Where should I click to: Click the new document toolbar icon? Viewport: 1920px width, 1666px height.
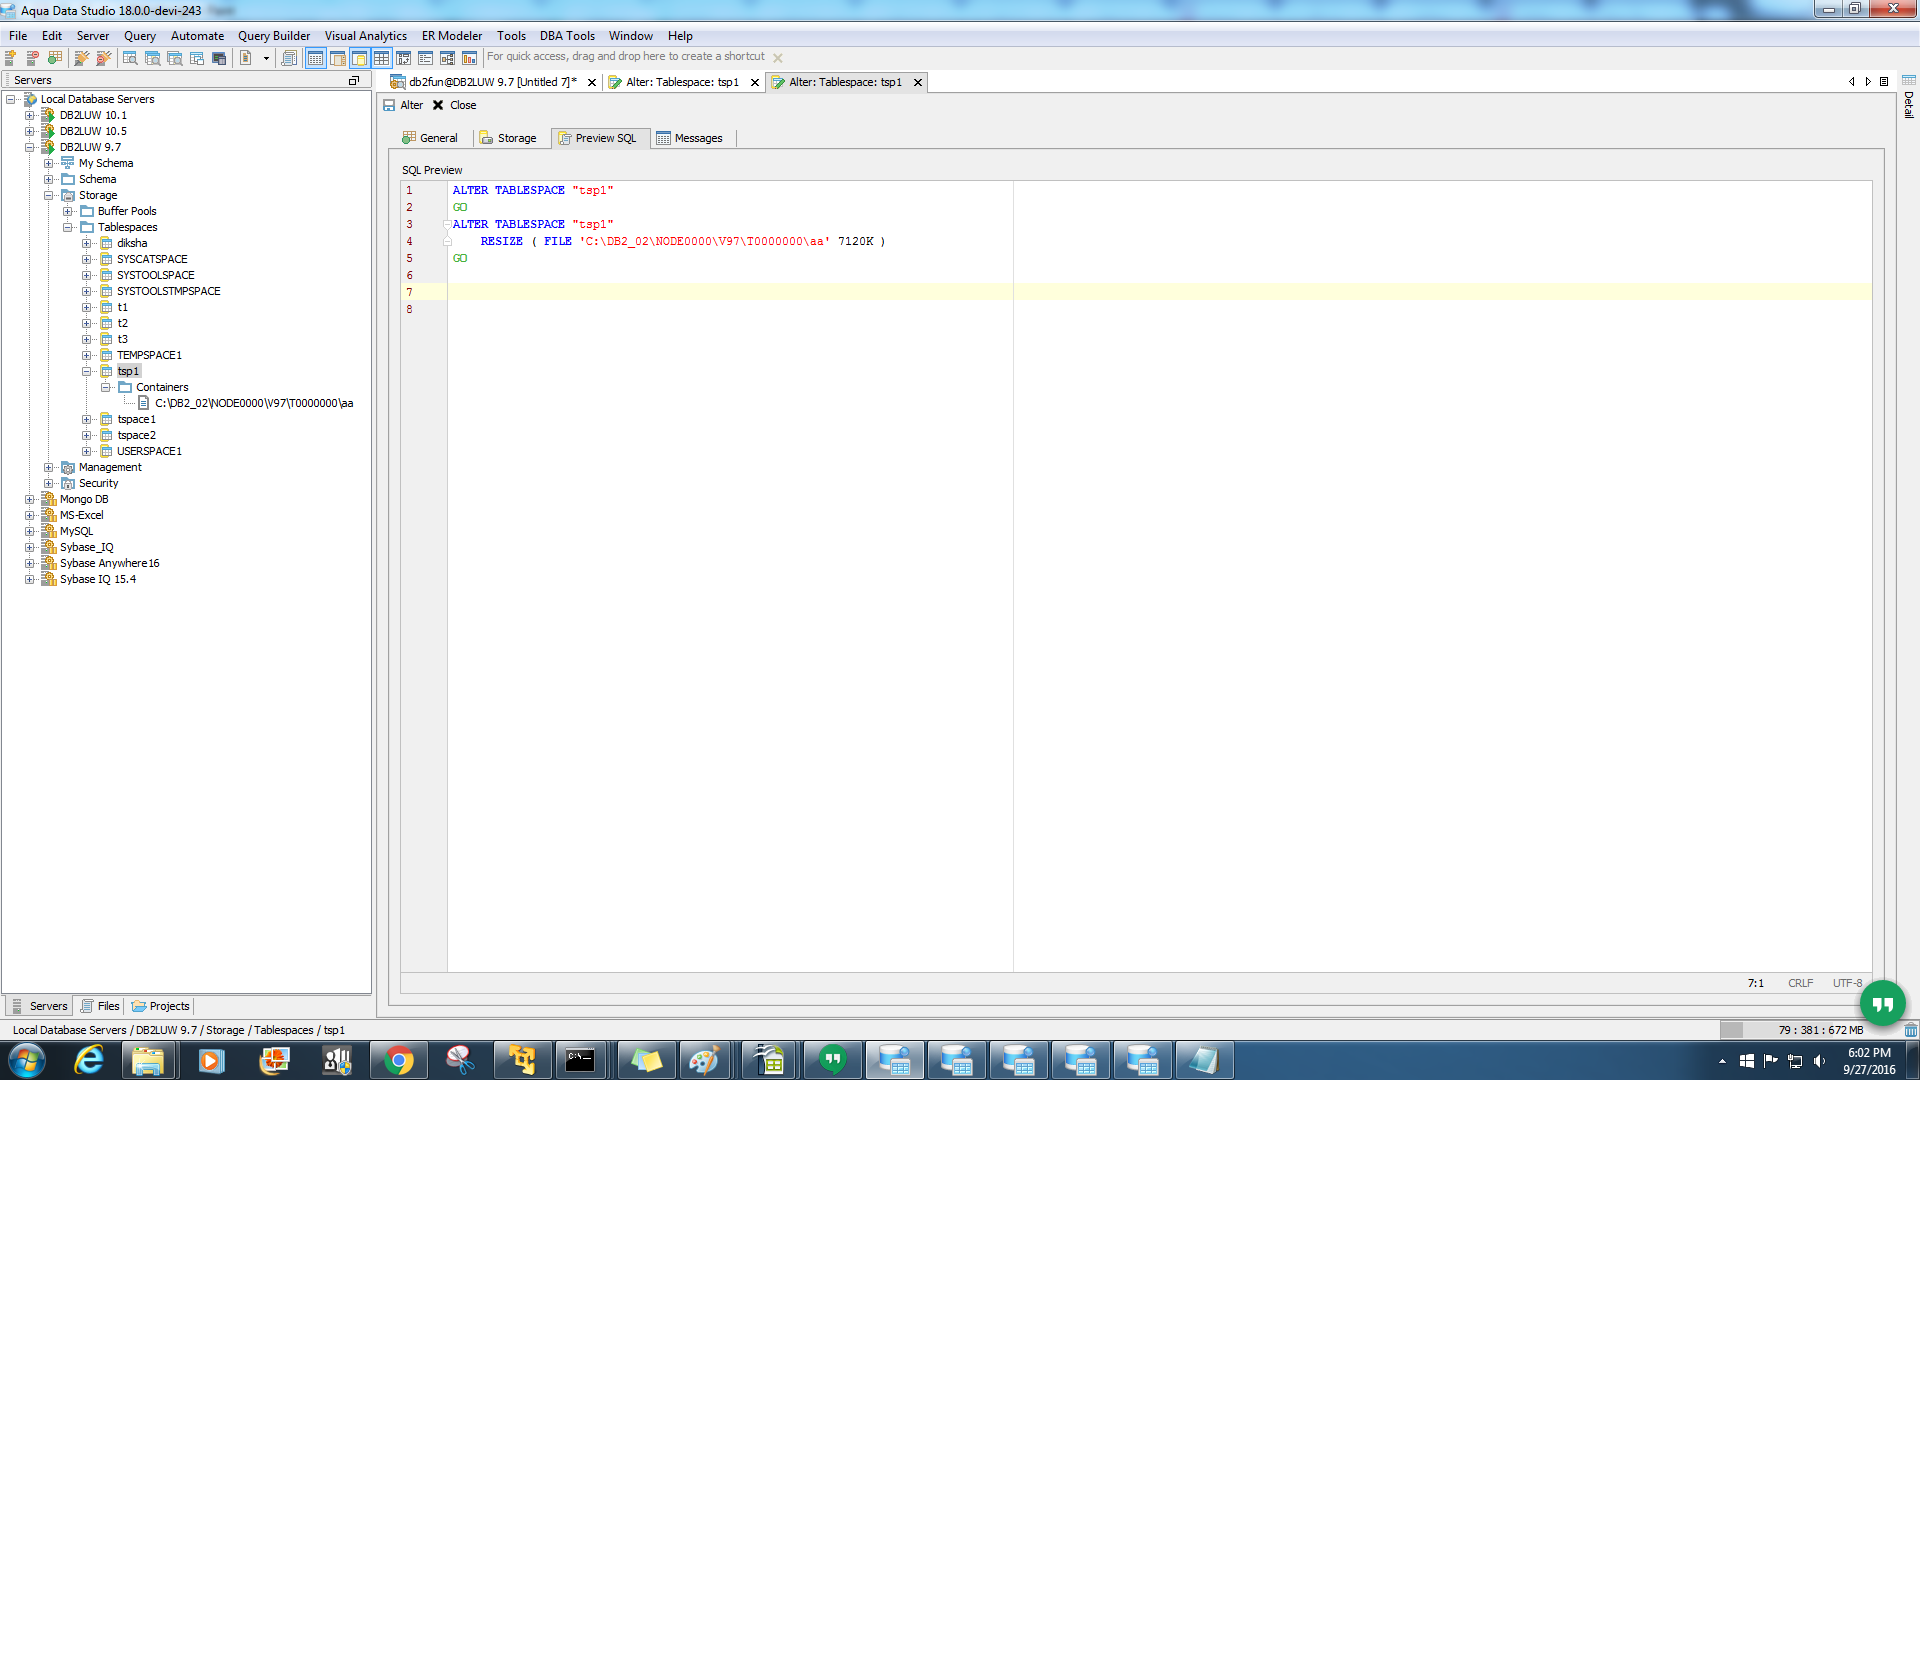tap(246, 58)
